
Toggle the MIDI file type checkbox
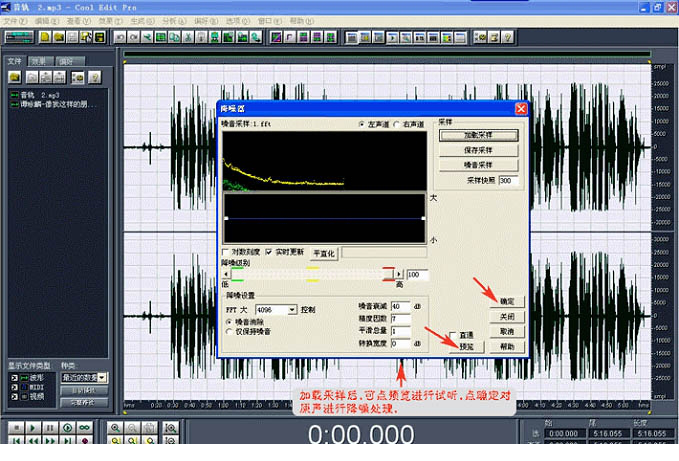tap(14, 387)
